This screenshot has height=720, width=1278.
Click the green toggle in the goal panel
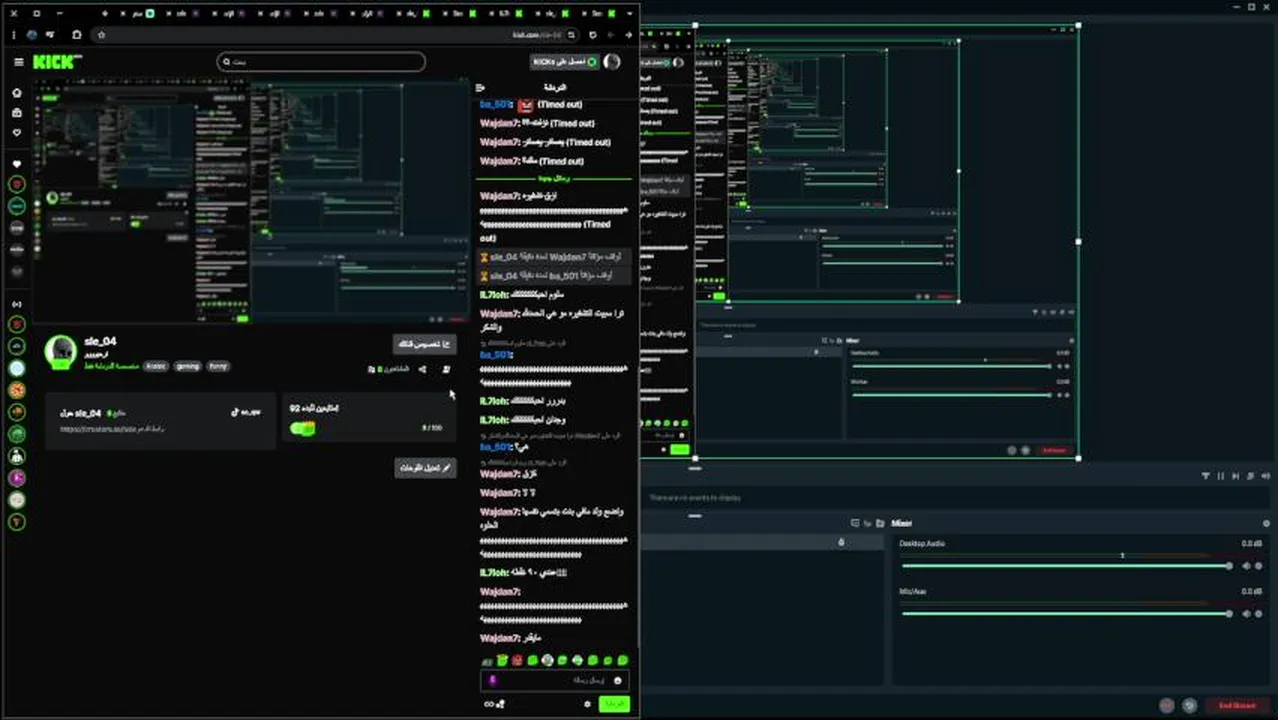[302, 428]
